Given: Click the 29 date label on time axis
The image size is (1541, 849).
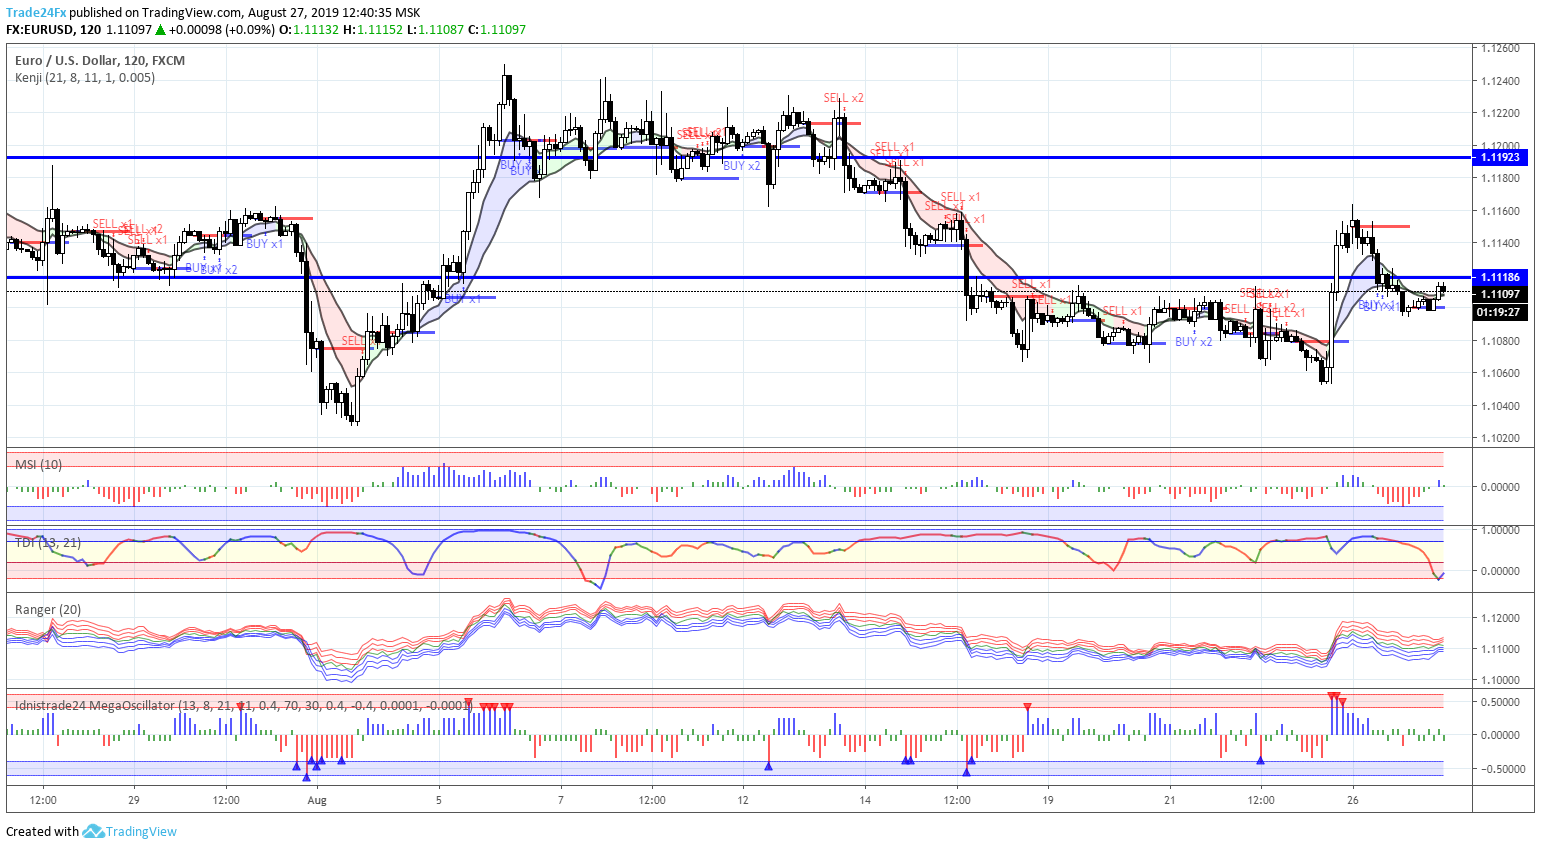Looking at the screenshot, I should [134, 800].
